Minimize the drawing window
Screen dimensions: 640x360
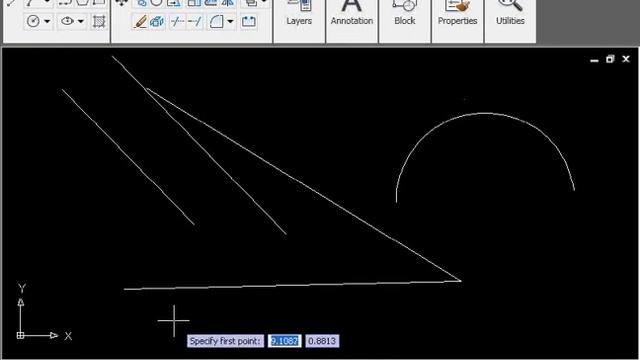[x=594, y=60]
